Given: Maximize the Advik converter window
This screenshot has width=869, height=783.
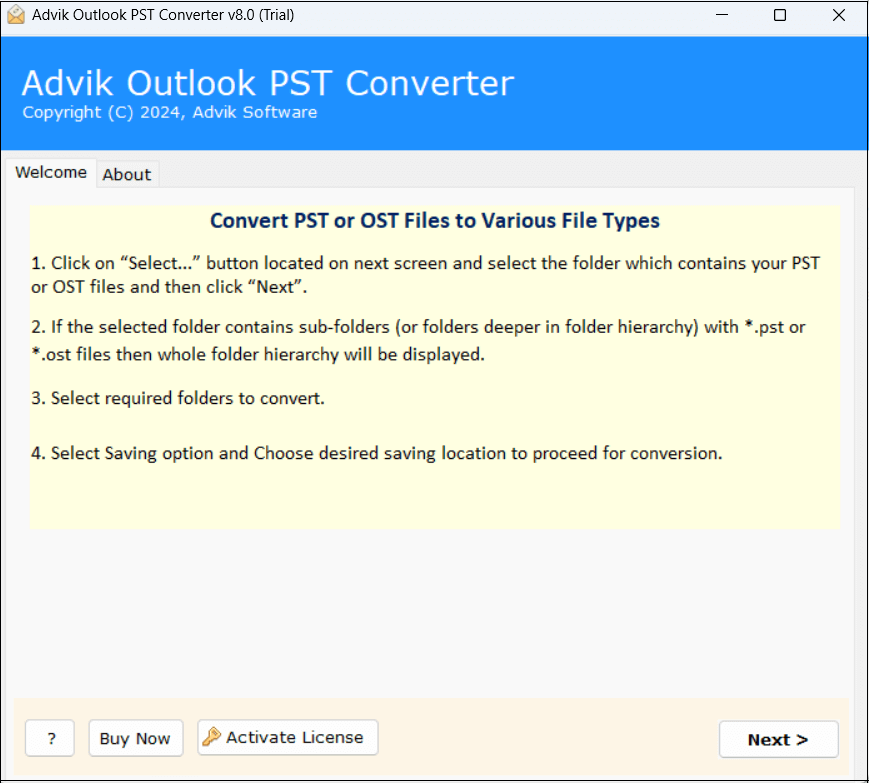Looking at the screenshot, I should (780, 15).
